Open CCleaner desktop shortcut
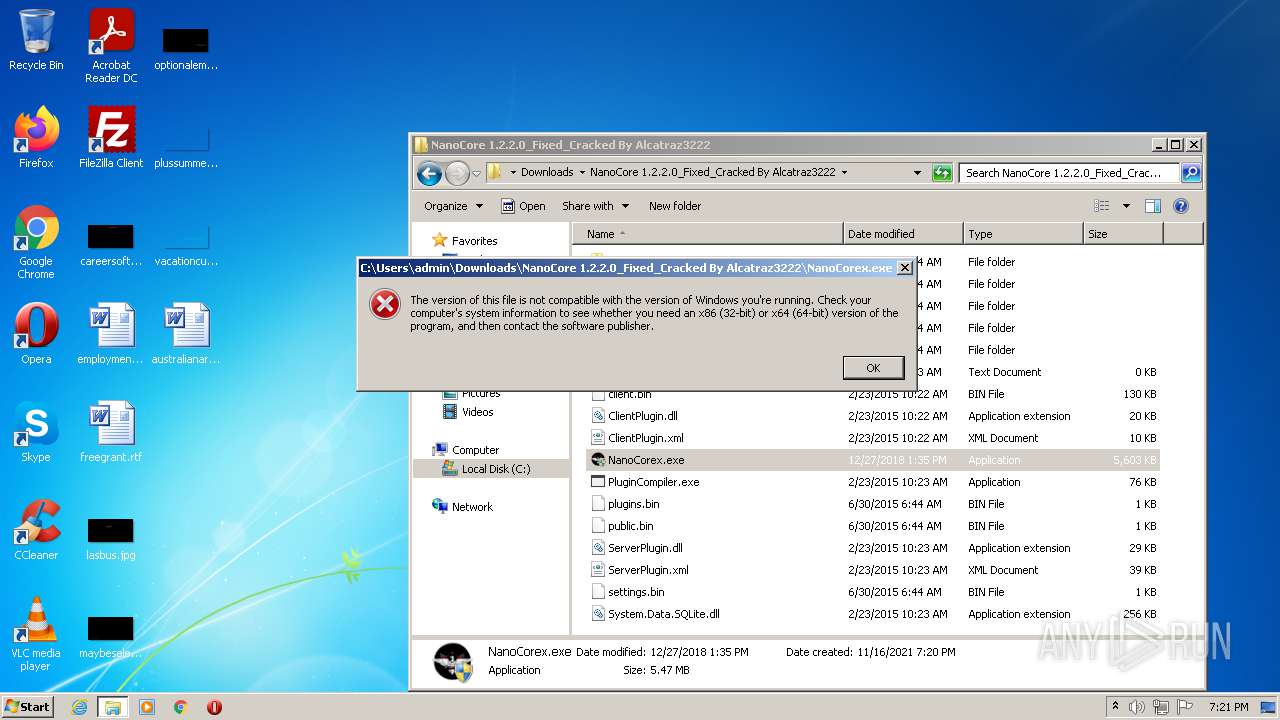This screenshot has width=1280, height=720. click(36, 530)
